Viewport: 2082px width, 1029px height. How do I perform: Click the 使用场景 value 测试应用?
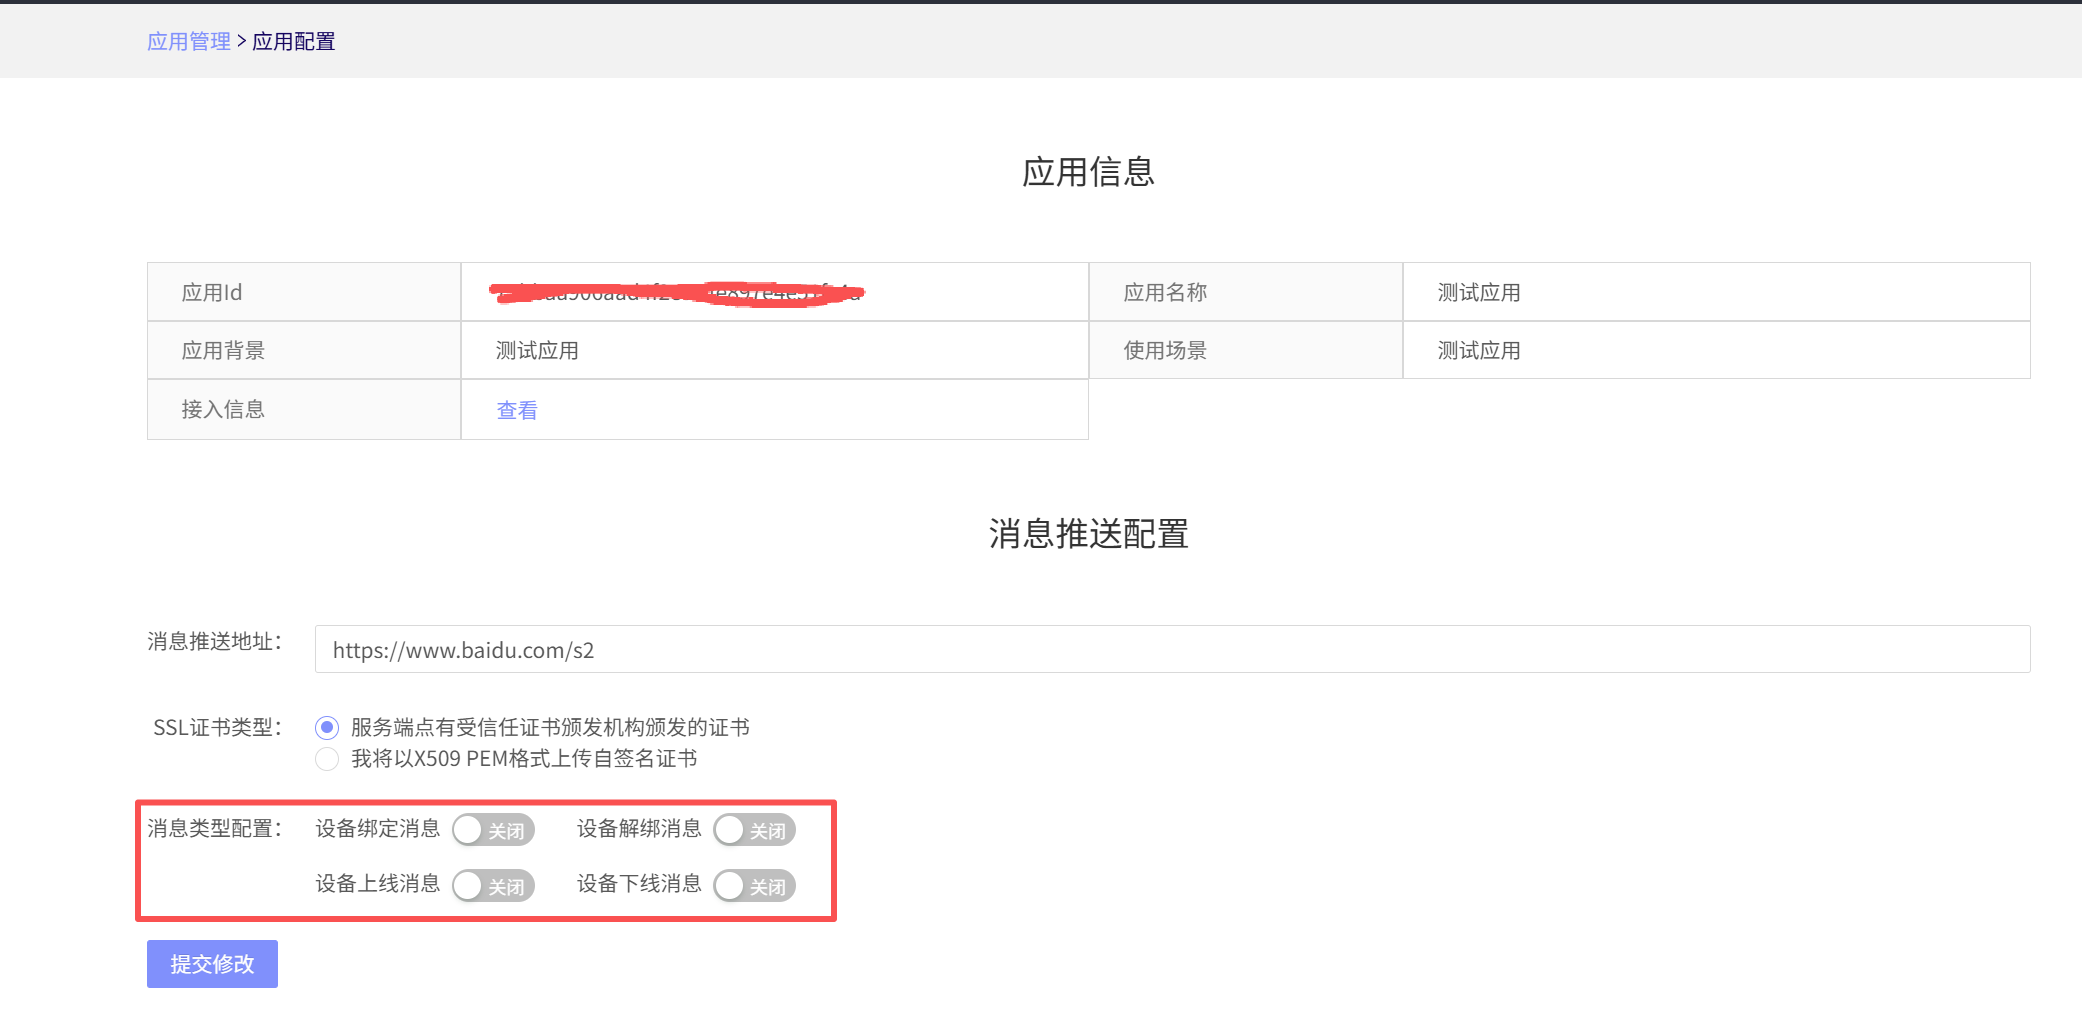coord(1478,351)
